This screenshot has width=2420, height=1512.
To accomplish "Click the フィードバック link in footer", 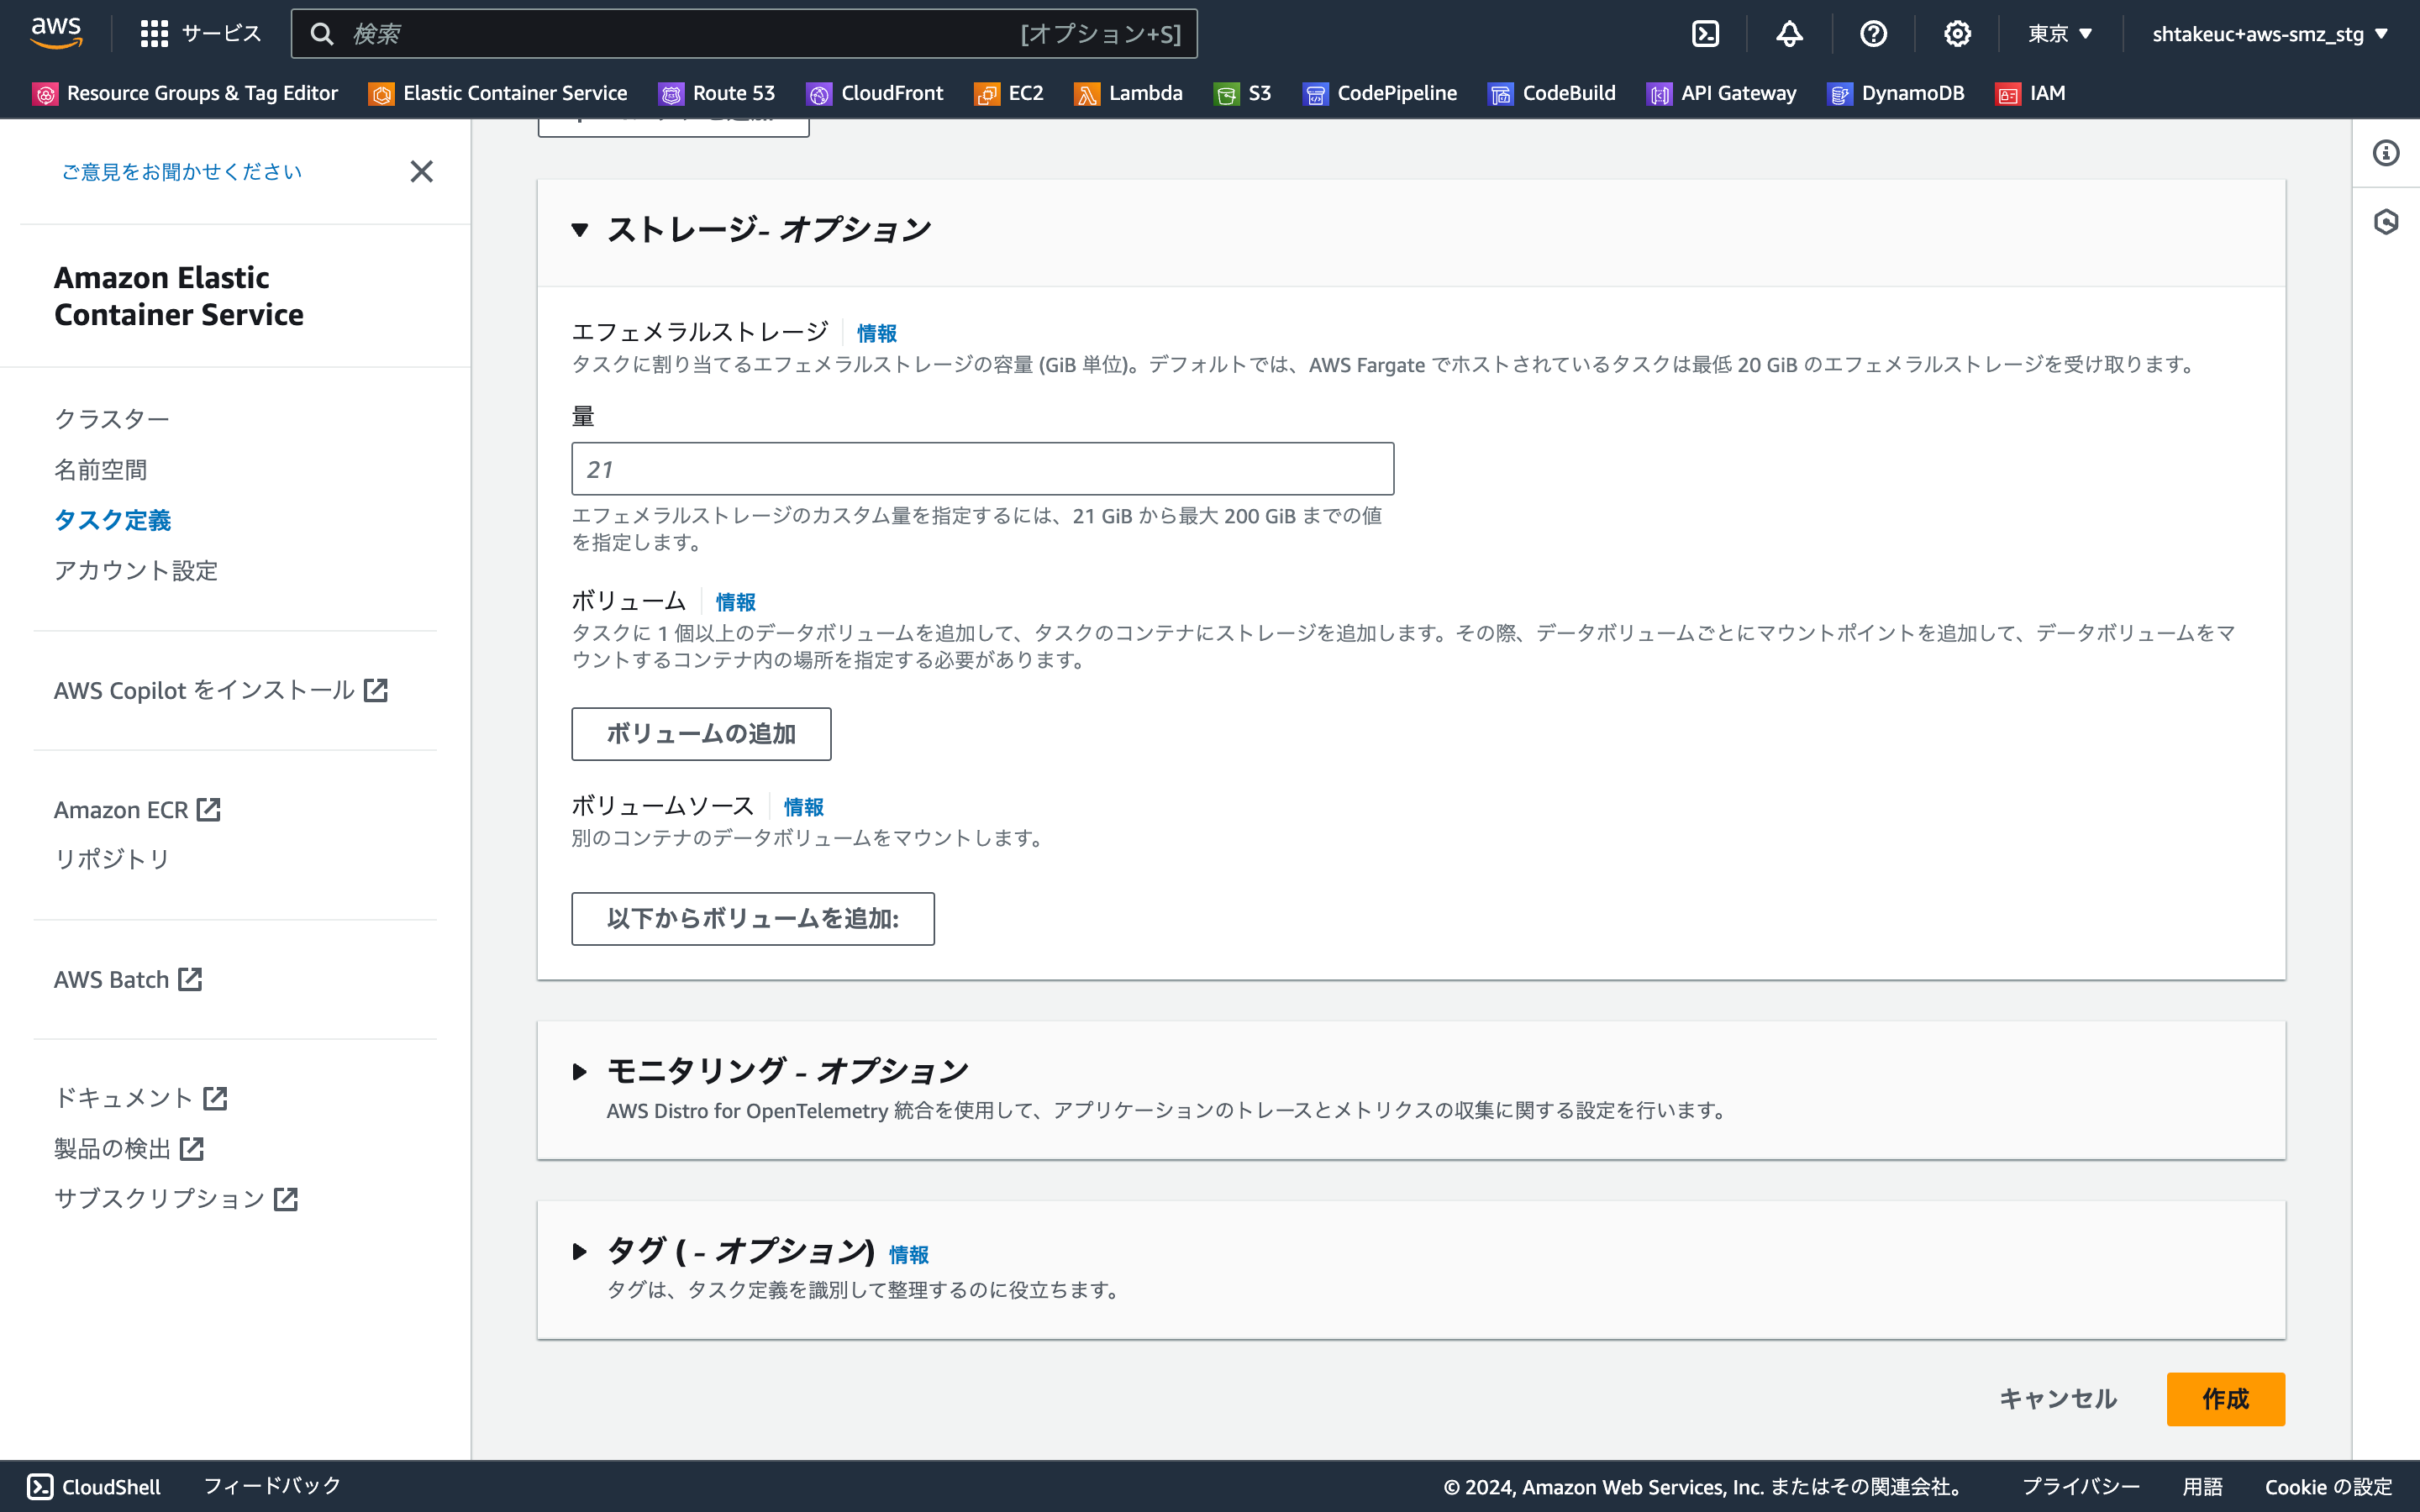I will 272,1486.
